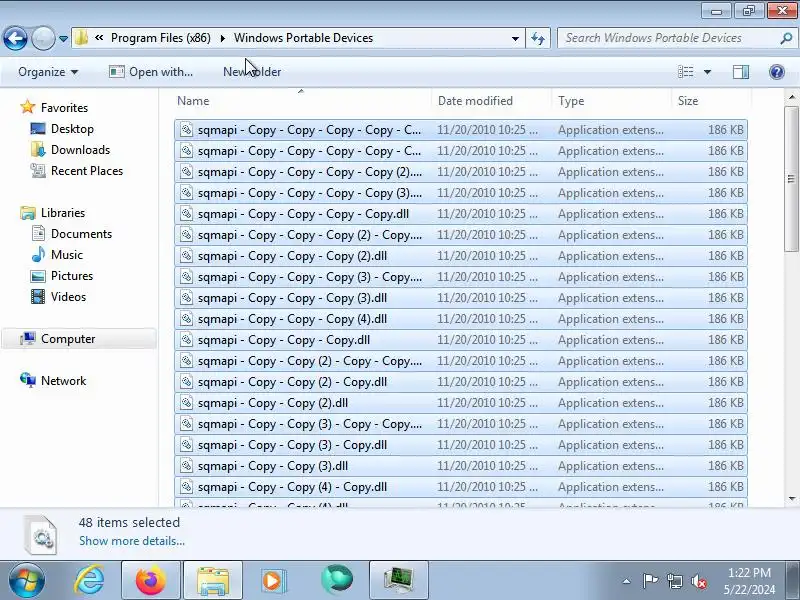This screenshot has width=800, height=600.
Task: Click the scroll up arrow of file list
Action: (791, 97)
